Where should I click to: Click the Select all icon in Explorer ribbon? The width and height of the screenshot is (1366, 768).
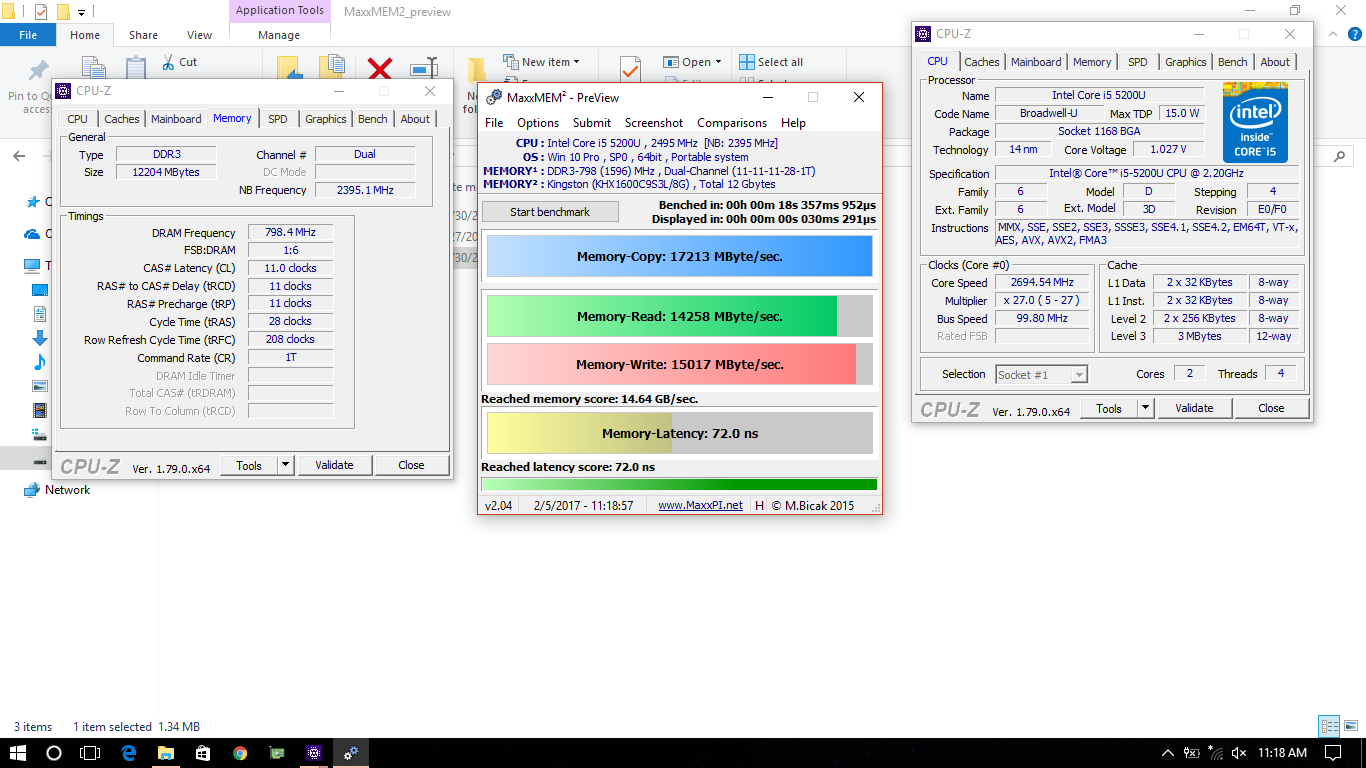(x=747, y=62)
